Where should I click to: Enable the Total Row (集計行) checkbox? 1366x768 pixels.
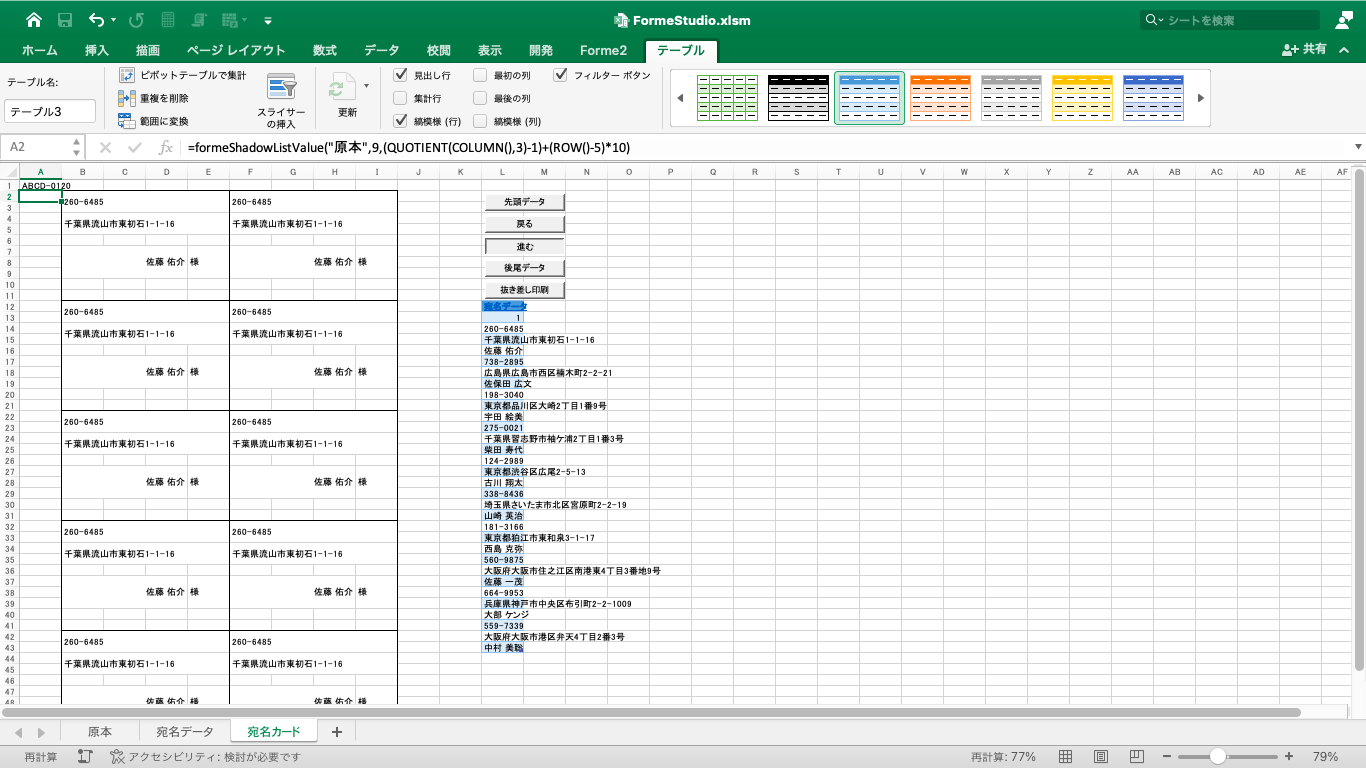coord(400,98)
